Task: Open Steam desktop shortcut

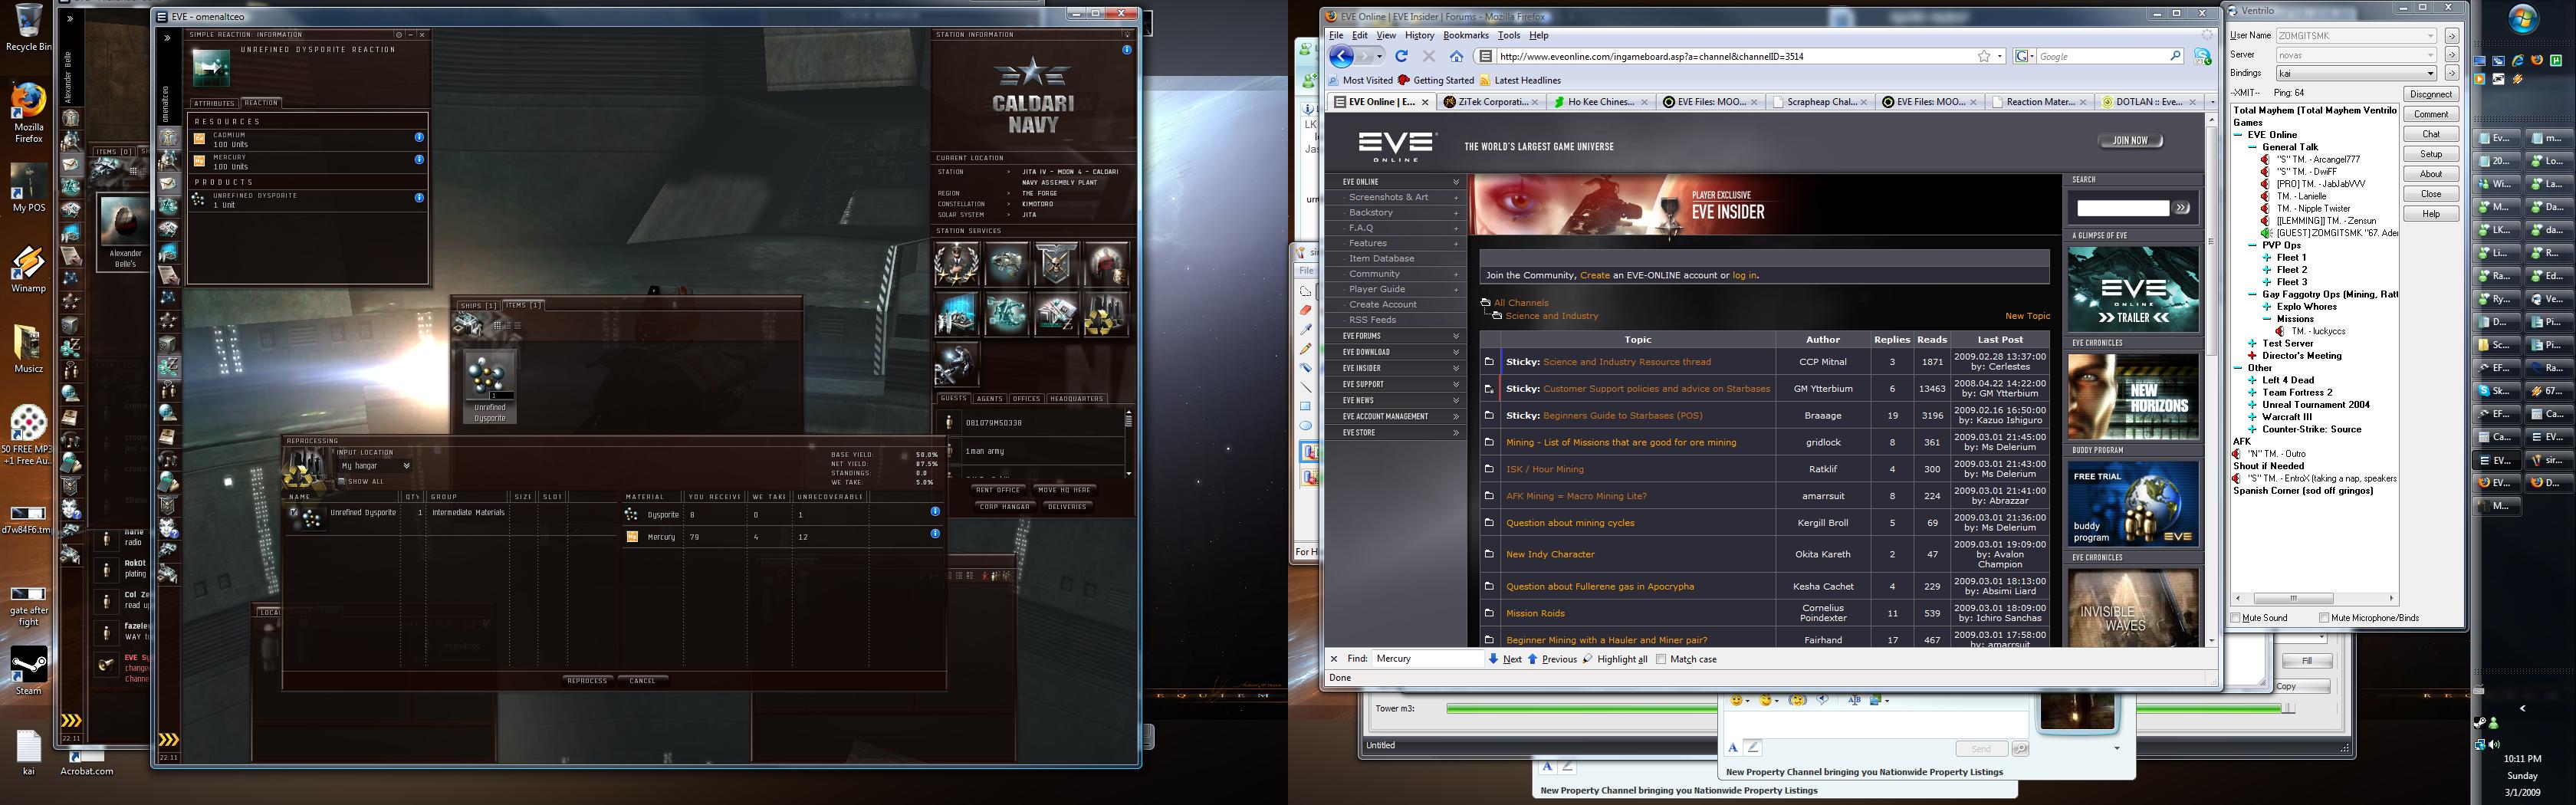Action: pos(28,670)
